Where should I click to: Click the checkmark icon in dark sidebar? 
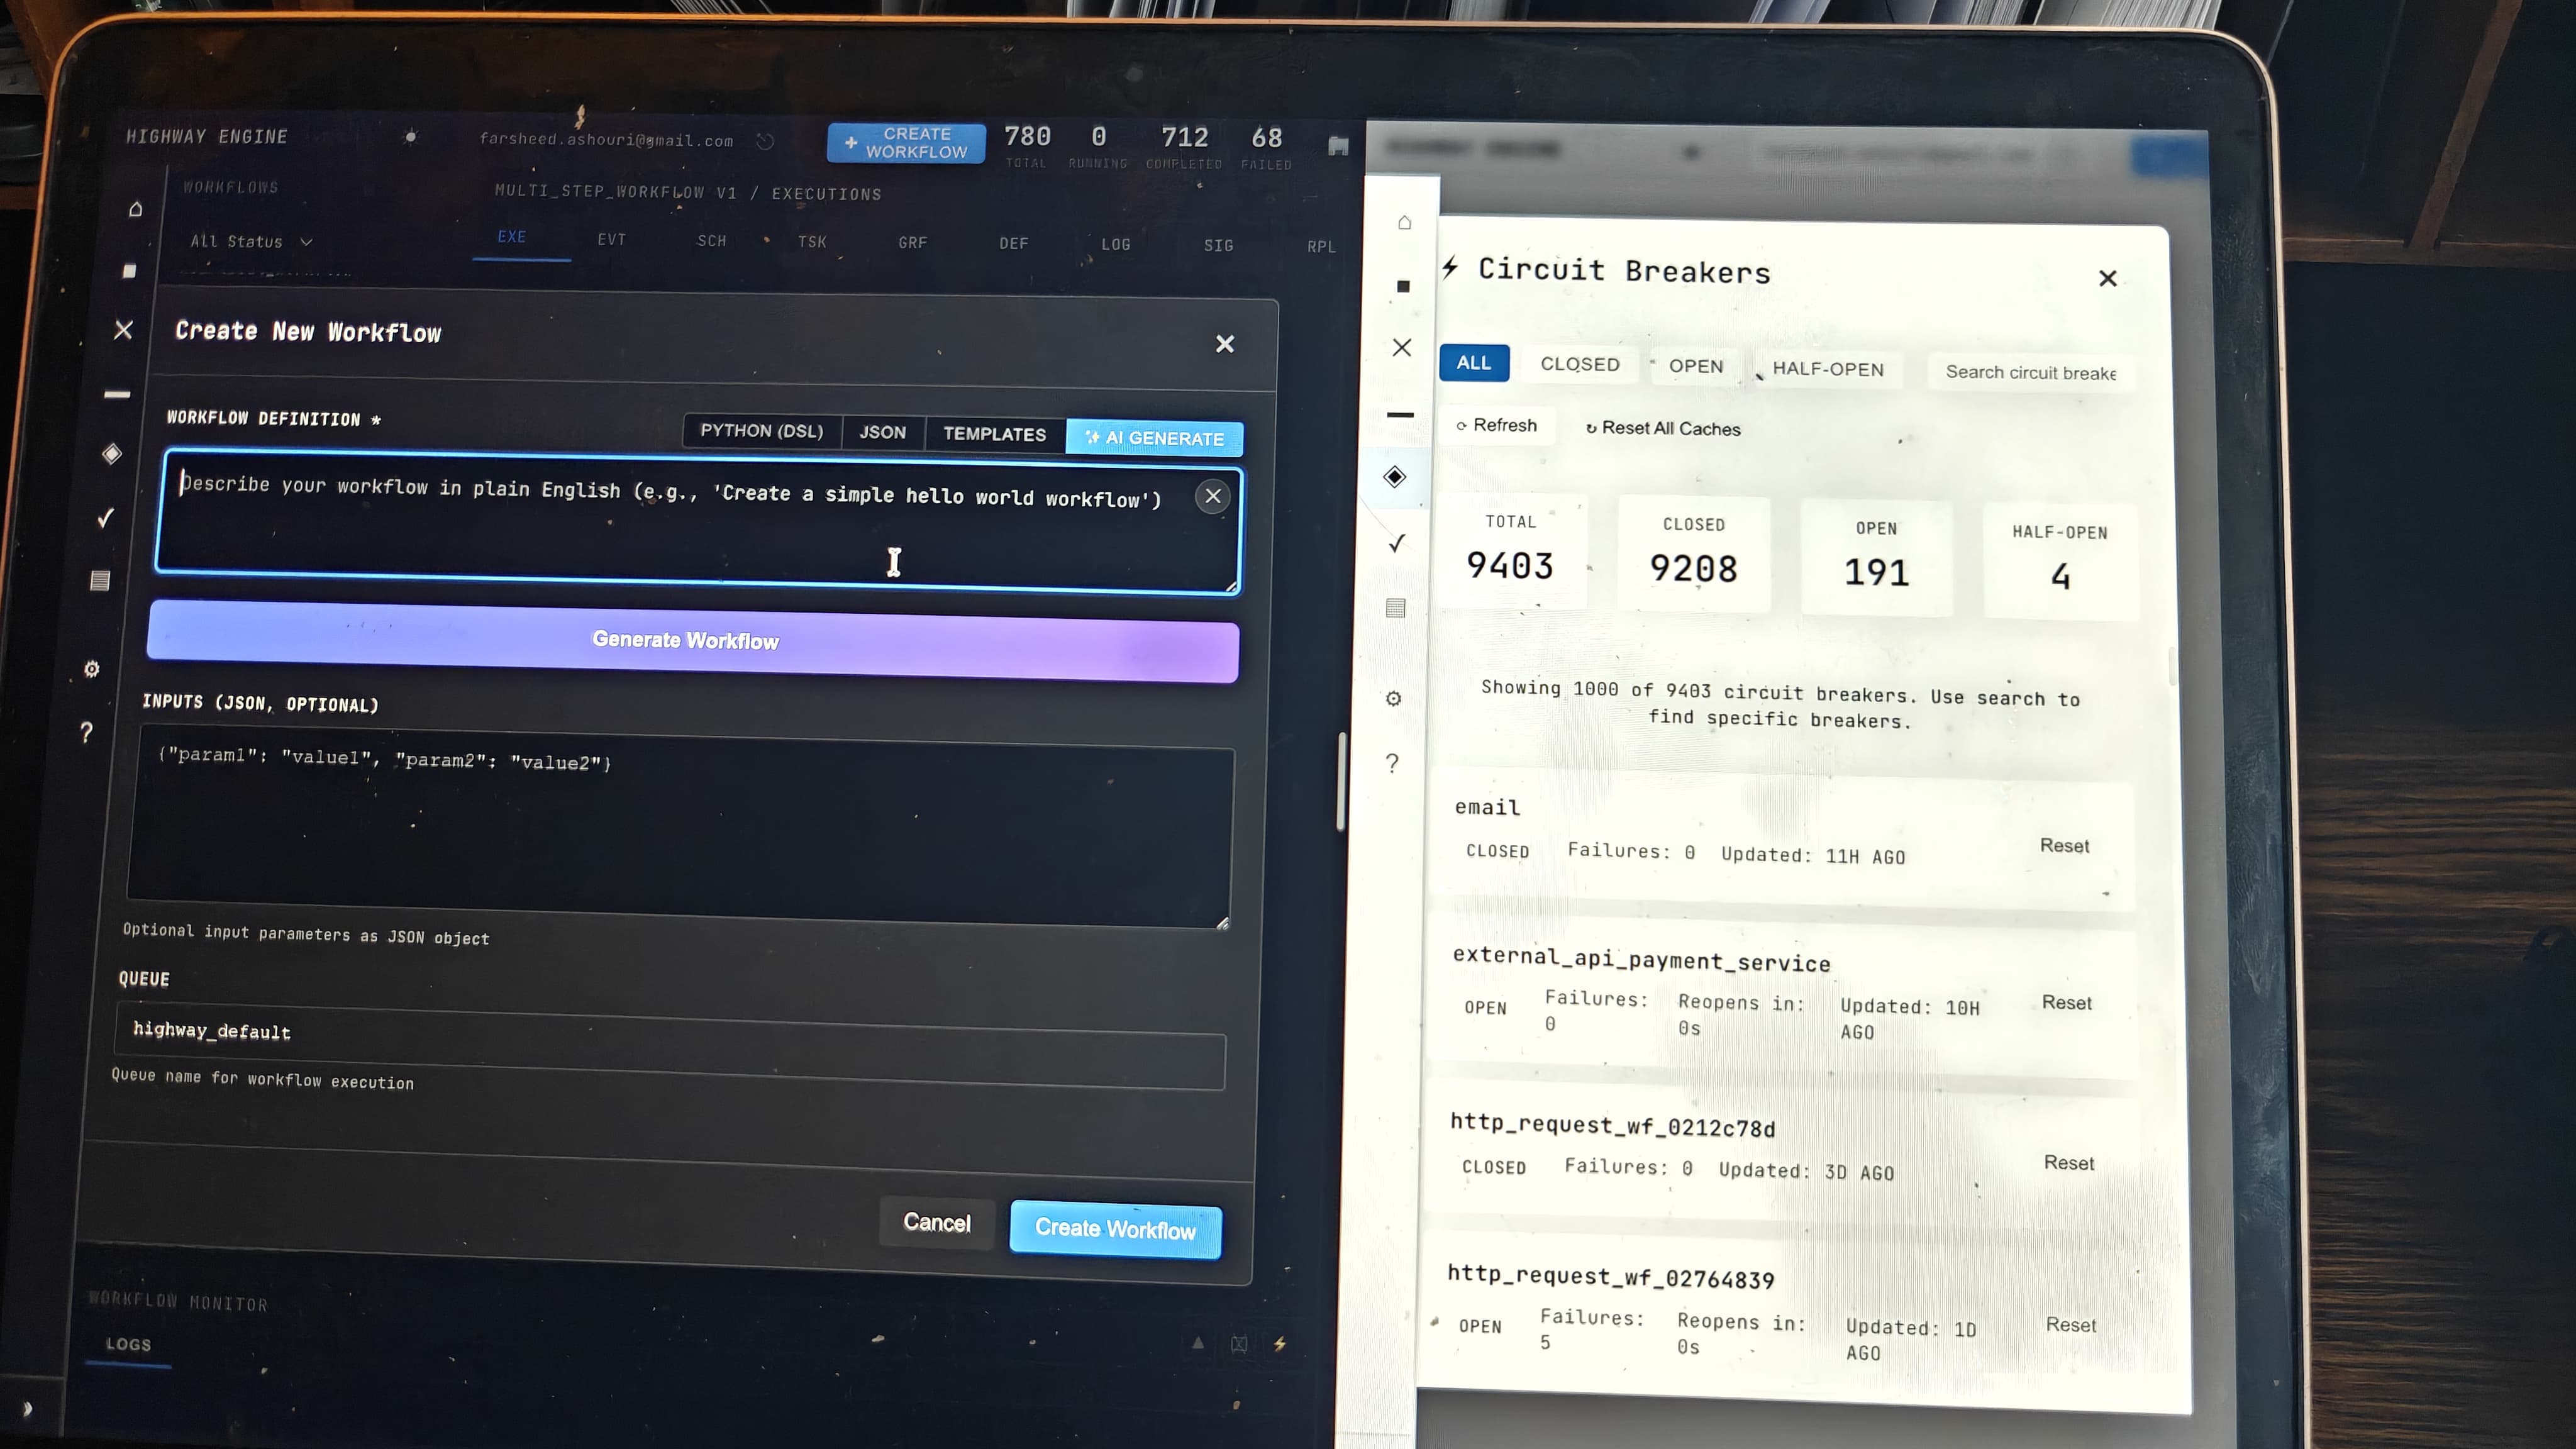click(x=106, y=517)
